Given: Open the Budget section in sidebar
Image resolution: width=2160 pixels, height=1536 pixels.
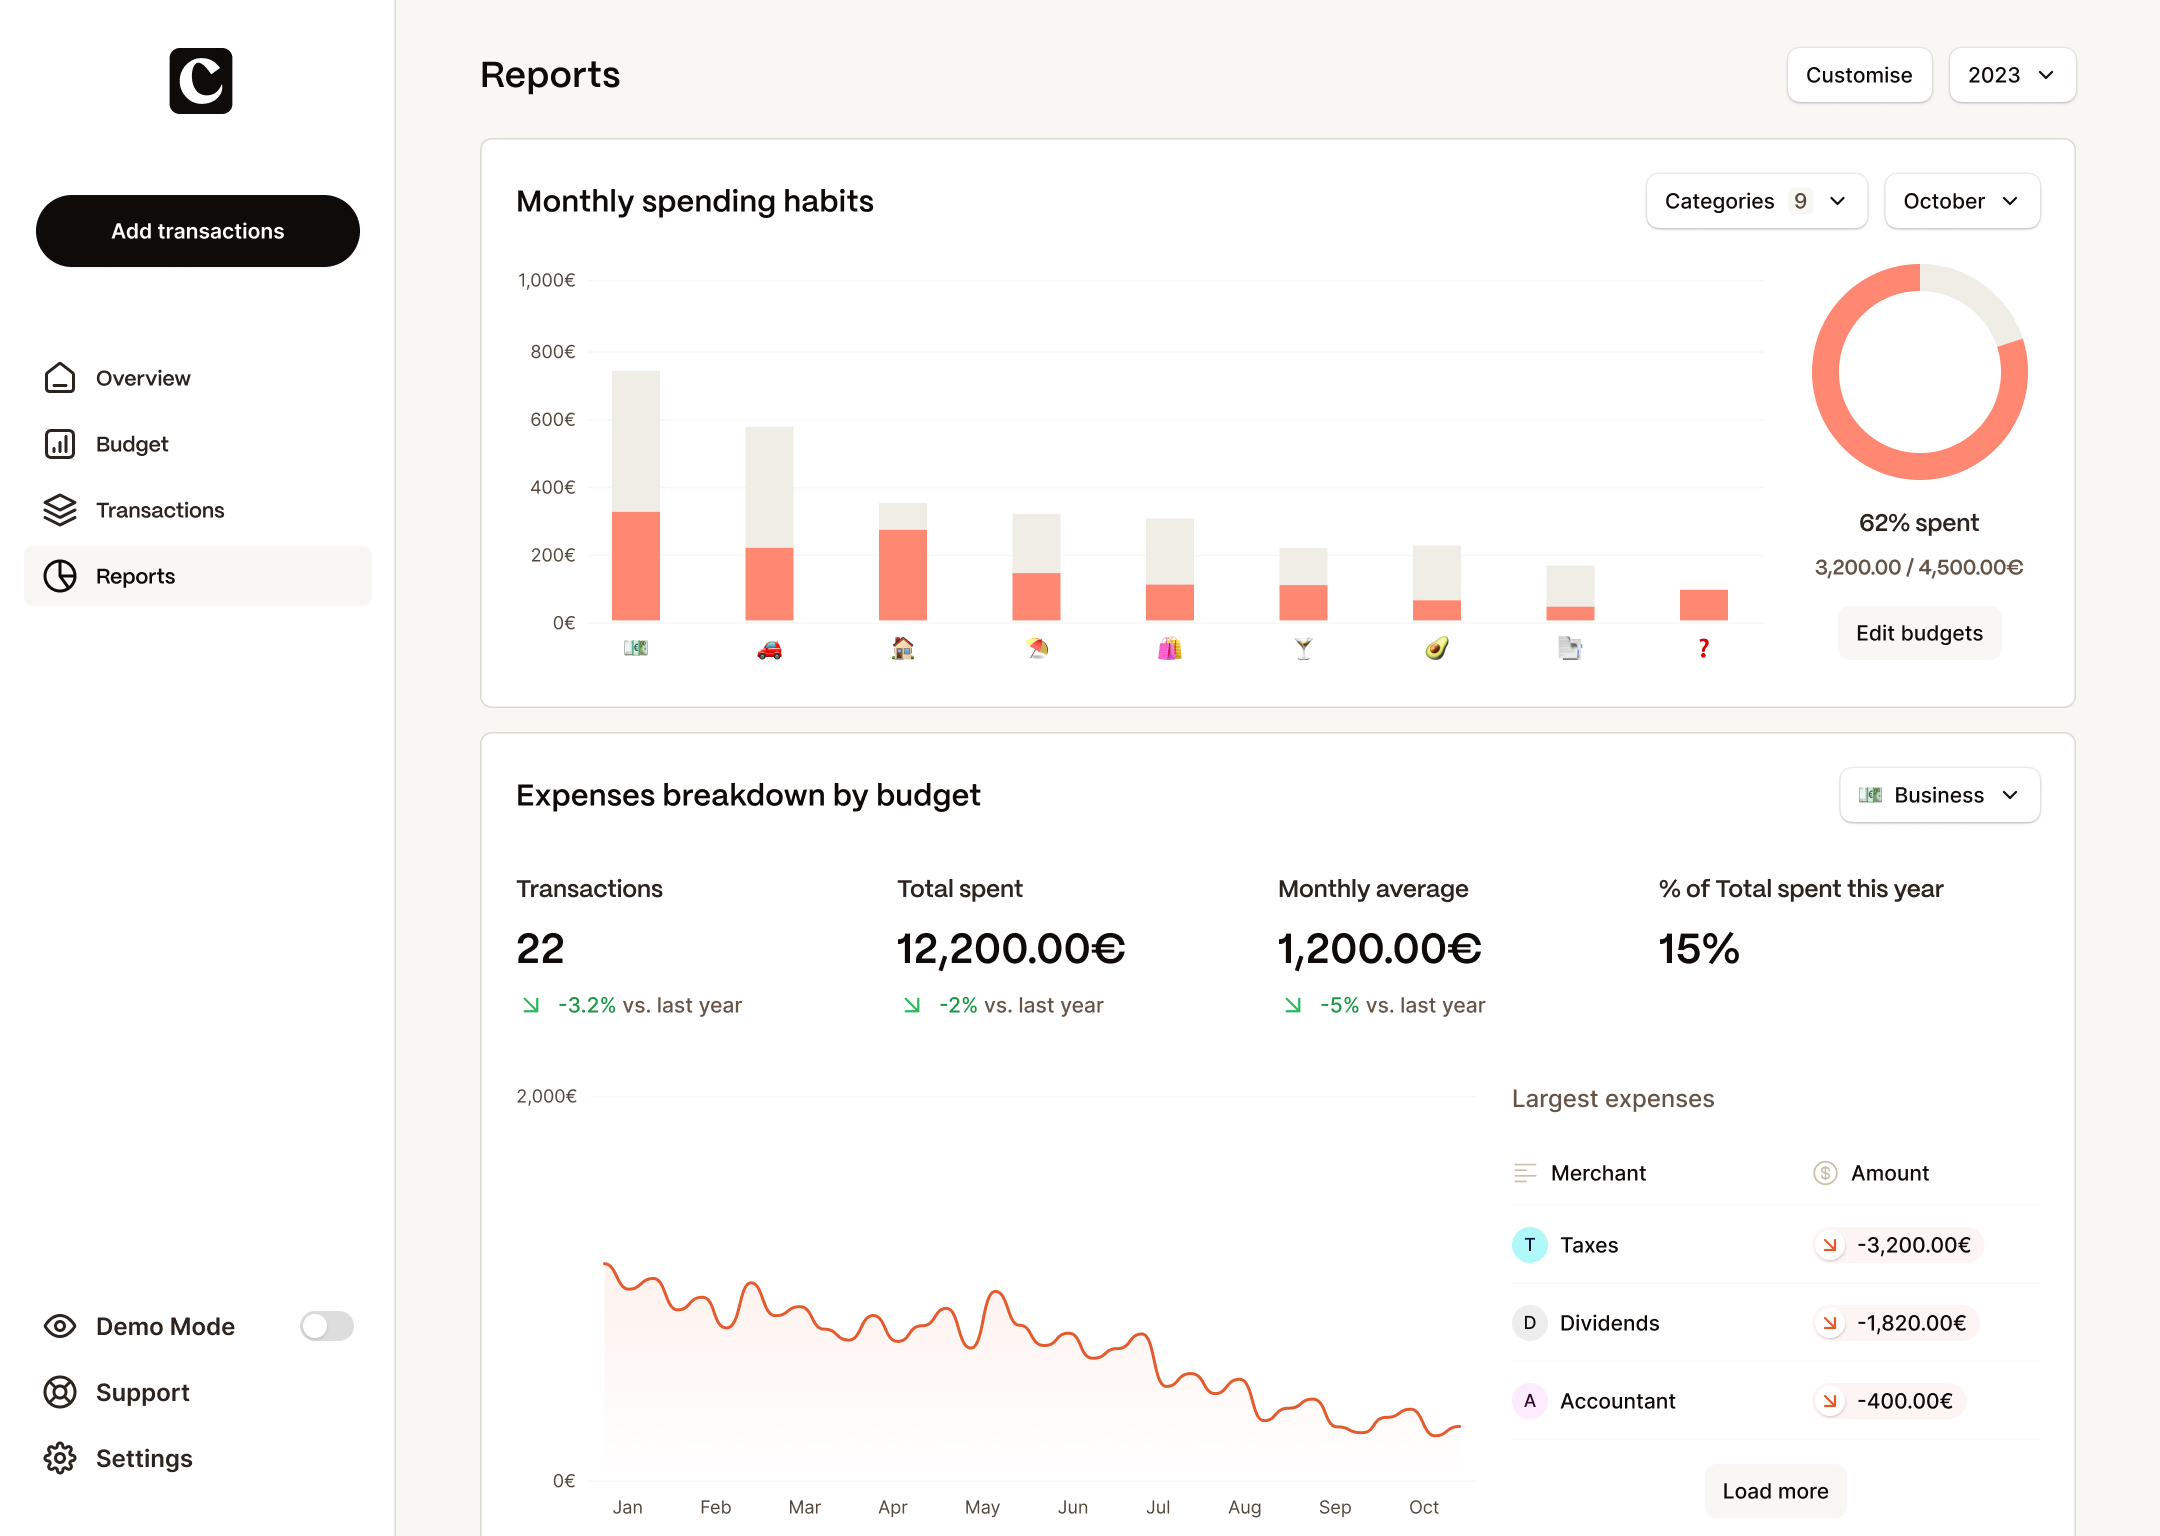Looking at the screenshot, I should coord(132,444).
